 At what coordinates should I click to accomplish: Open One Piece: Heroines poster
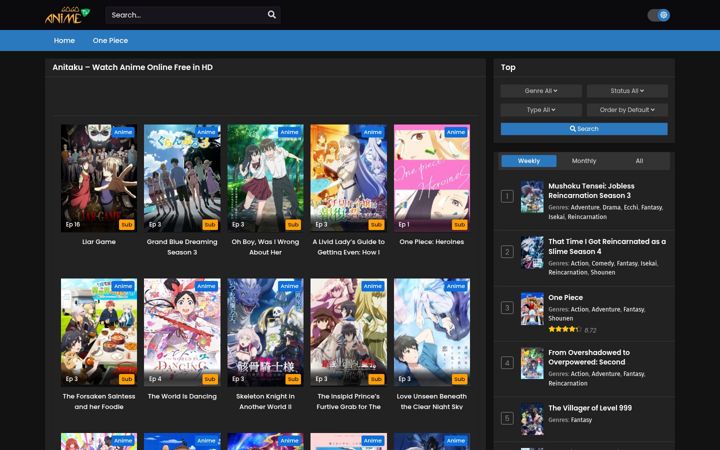[x=432, y=178]
